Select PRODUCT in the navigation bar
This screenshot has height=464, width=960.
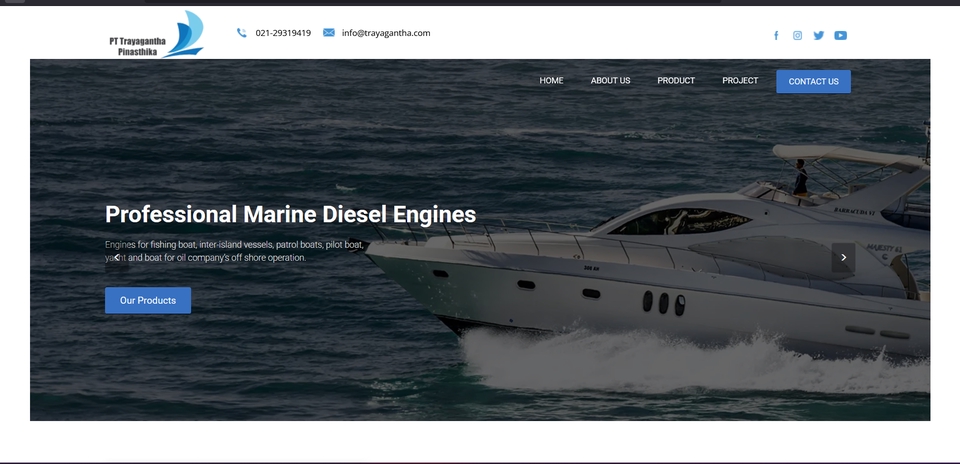point(676,81)
